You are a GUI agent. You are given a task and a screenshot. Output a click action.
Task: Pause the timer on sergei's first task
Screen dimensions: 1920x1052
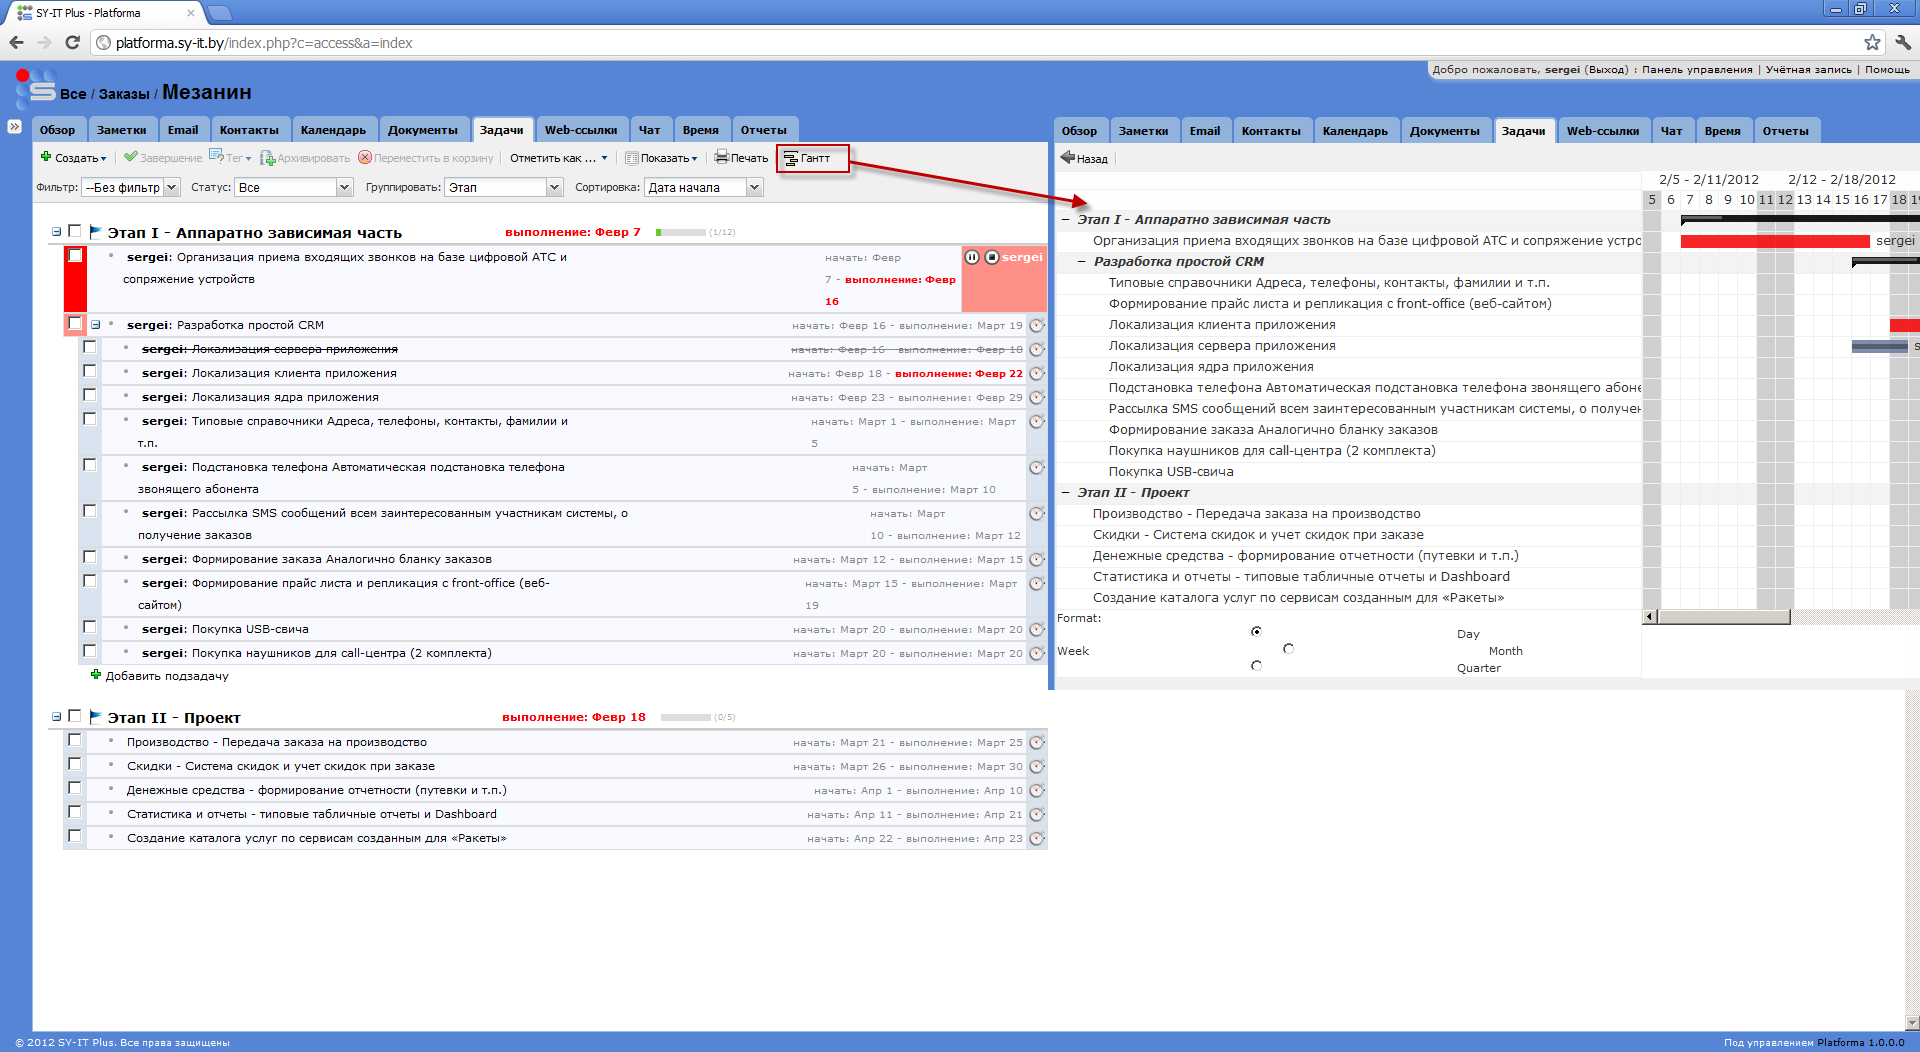coord(971,257)
